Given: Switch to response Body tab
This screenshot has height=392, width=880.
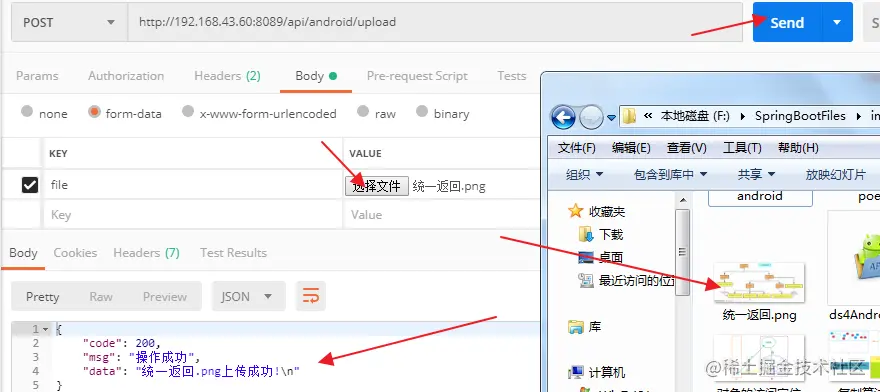Looking at the screenshot, I should [x=23, y=253].
